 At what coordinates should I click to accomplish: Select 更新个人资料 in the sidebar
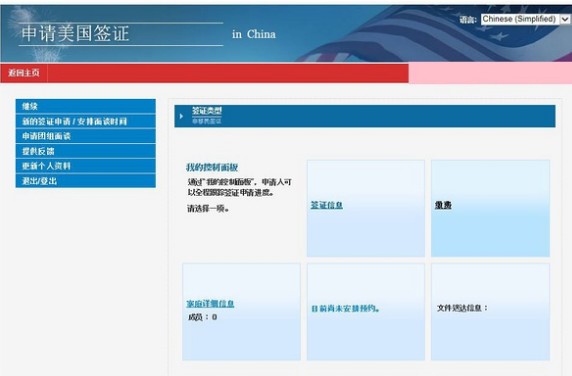[x=85, y=166]
